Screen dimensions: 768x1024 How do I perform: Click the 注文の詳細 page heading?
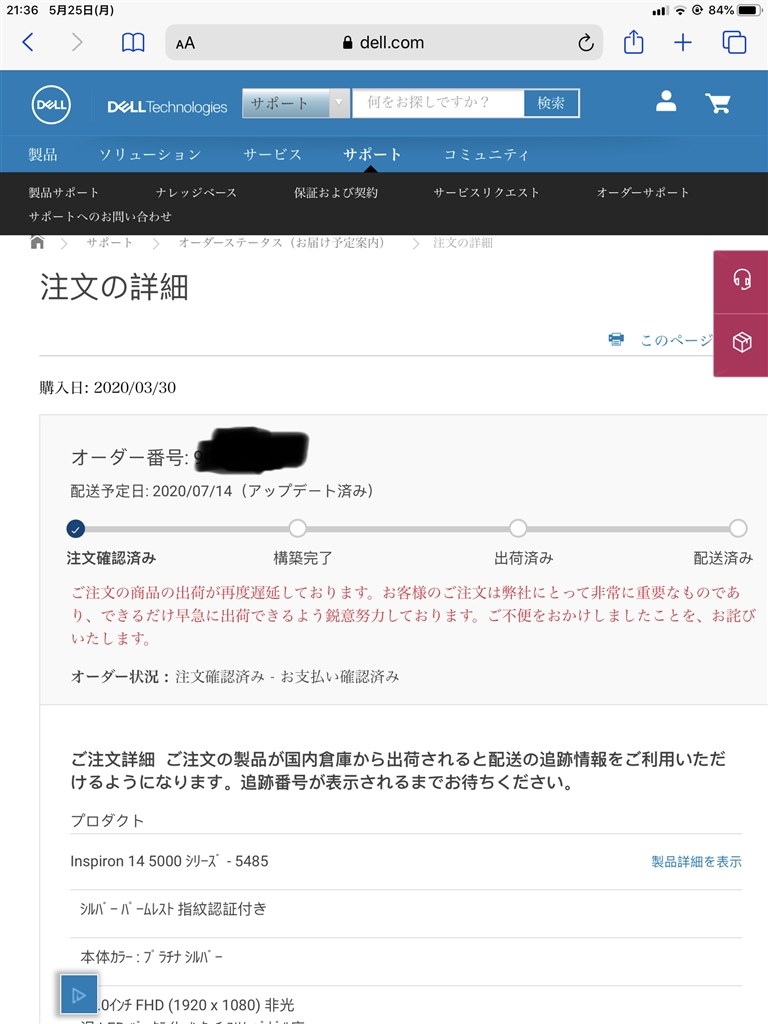(114, 287)
